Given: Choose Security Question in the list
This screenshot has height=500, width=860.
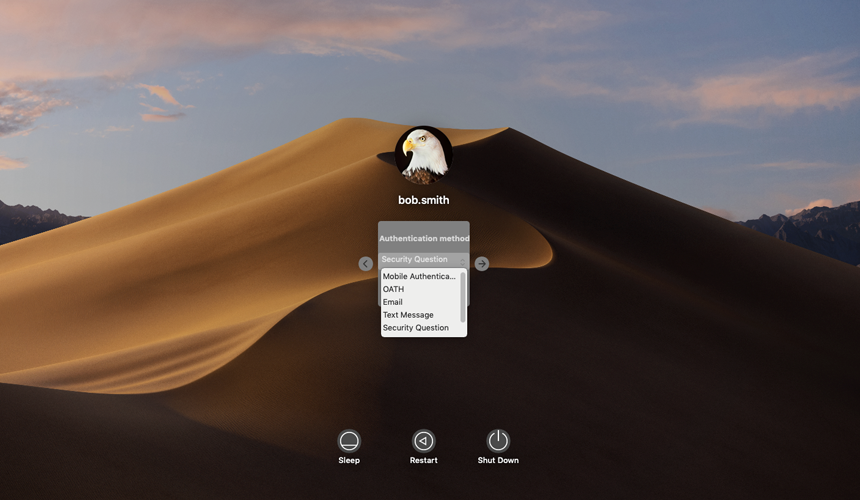Looking at the screenshot, I should [x=420, y=328].
